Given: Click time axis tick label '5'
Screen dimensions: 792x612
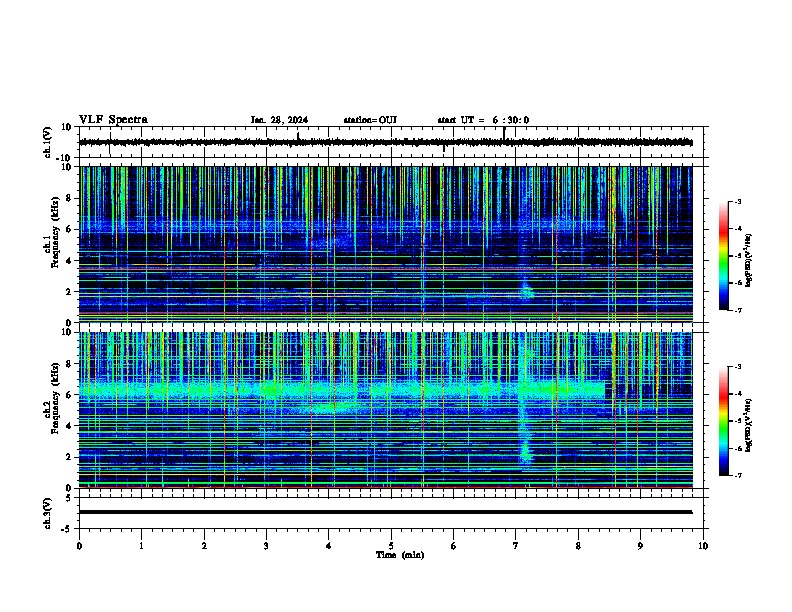Looking at the screenshot, I should tap(391, 546).
